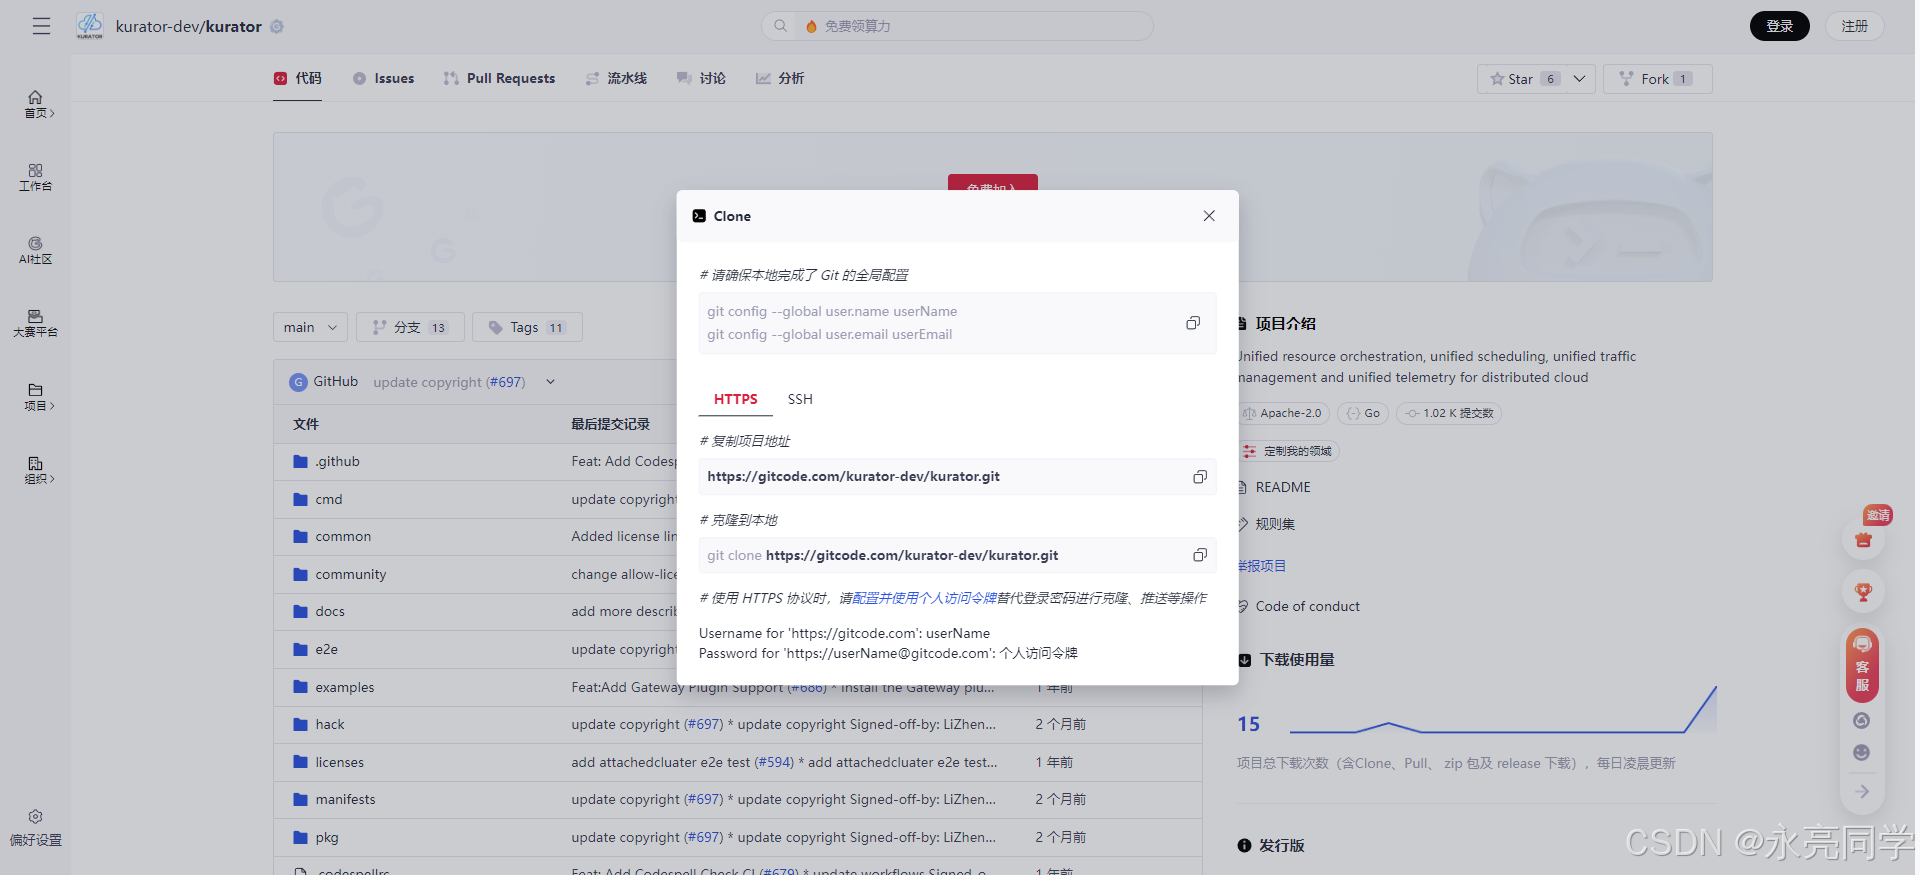Open the Pull Requests tab

(x=499, y=78)
